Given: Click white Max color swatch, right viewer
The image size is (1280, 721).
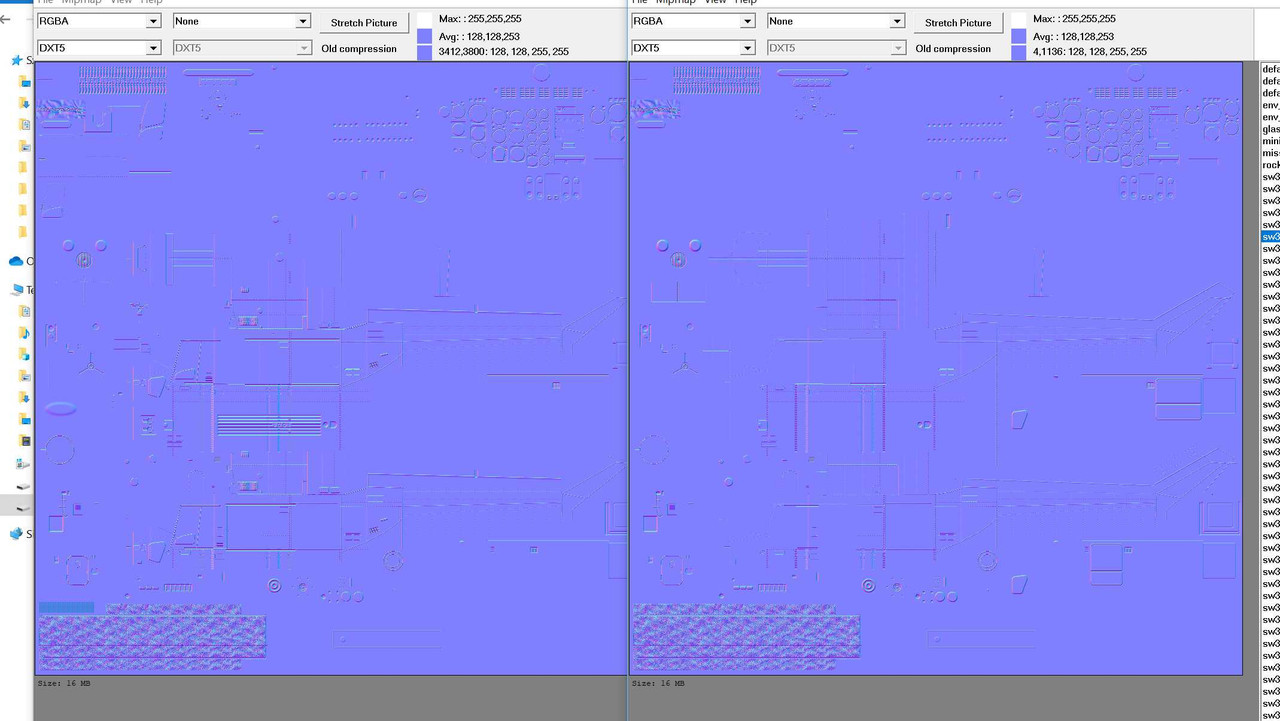Looking at the screenshot, I should [1019, 19].
